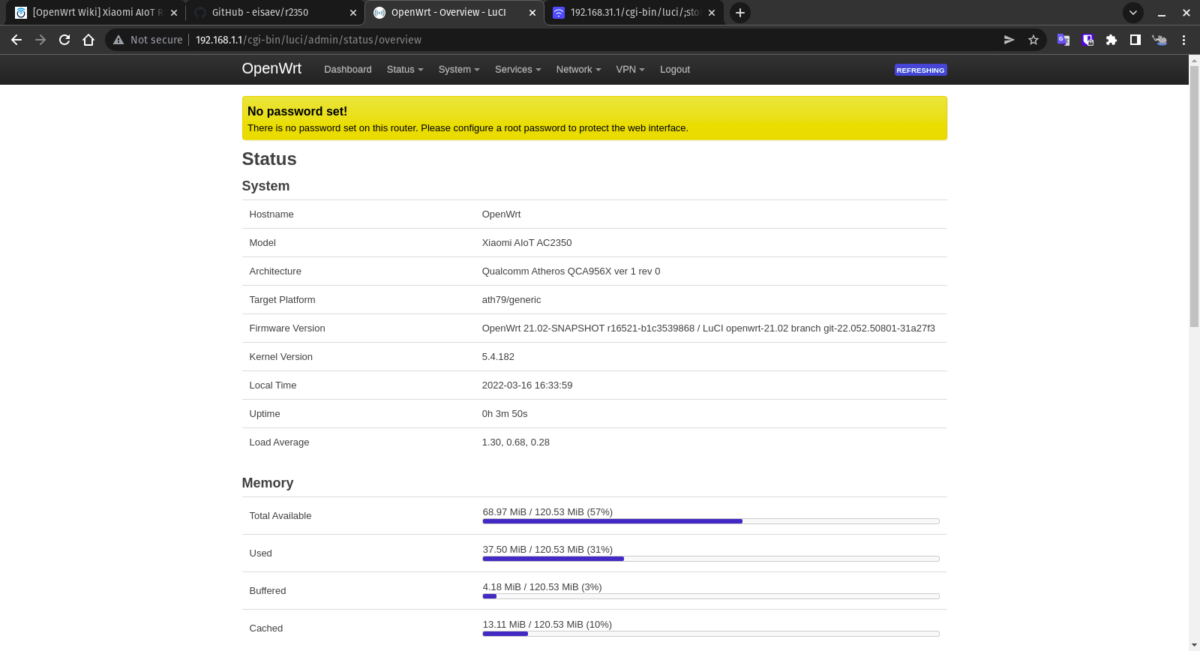Expand the System dropdown menu

[458, 70]
